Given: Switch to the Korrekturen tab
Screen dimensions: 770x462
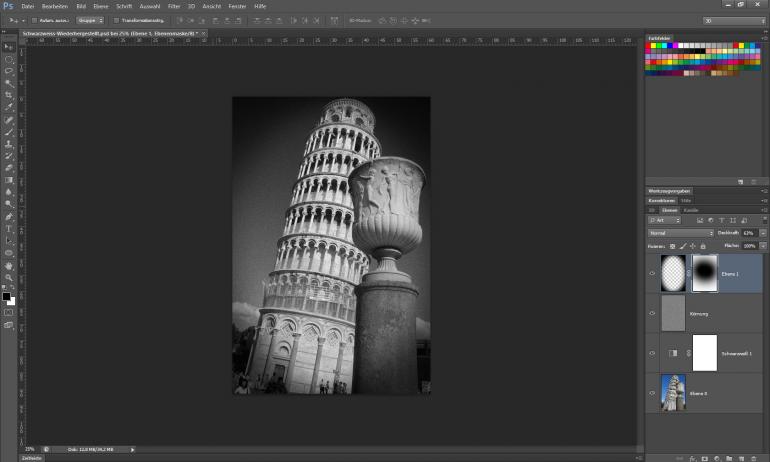Looking at the screenshot, I should click(x=661, y=200).
